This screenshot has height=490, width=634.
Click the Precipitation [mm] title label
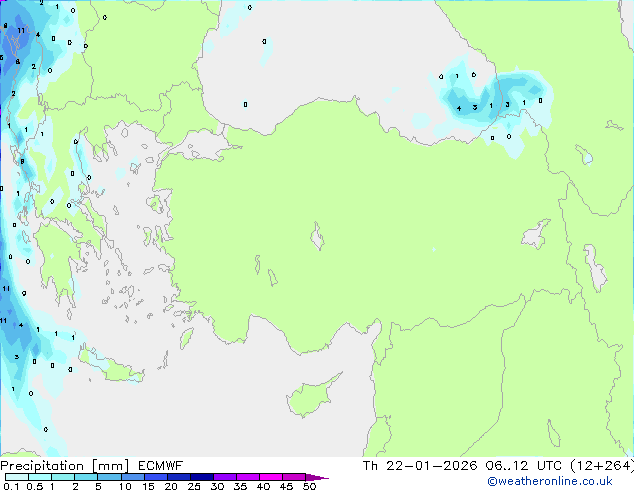[64, 466]
